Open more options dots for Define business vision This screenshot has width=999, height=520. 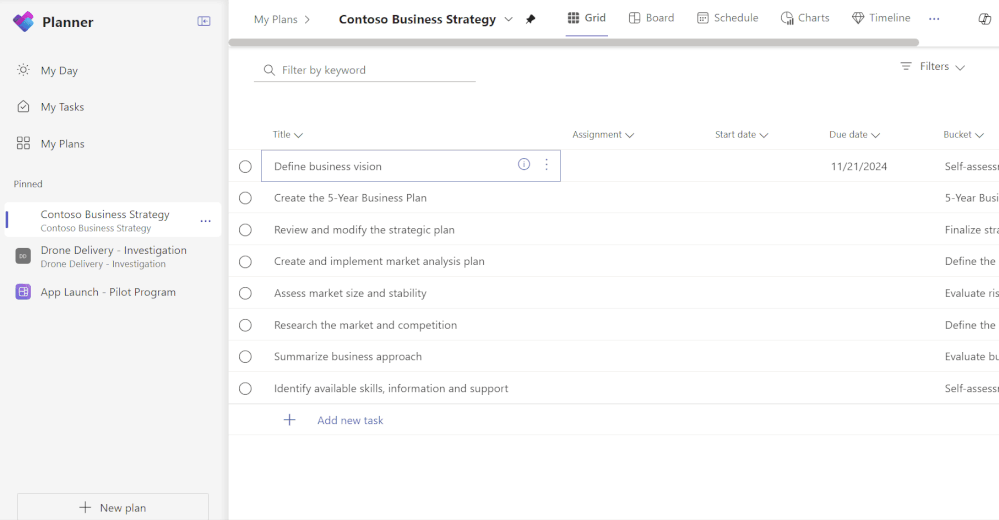[x=546, y=165]
